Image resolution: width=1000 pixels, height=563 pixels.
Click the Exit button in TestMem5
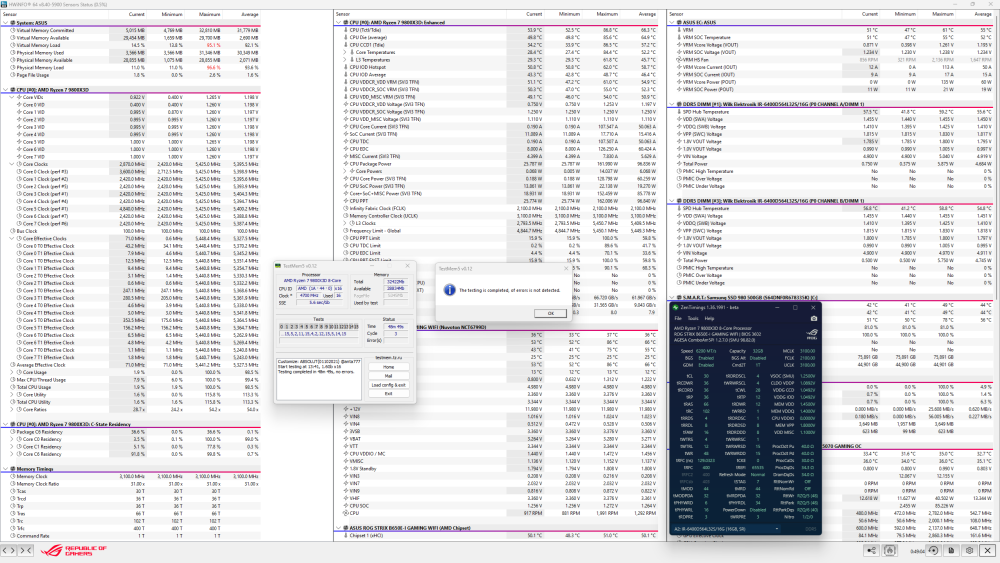pyautogui.click(x=389, y=393)
